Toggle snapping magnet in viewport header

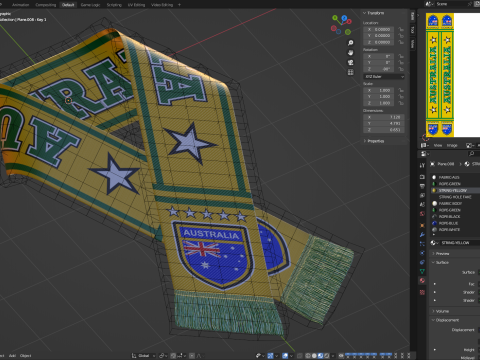point(173,356)
